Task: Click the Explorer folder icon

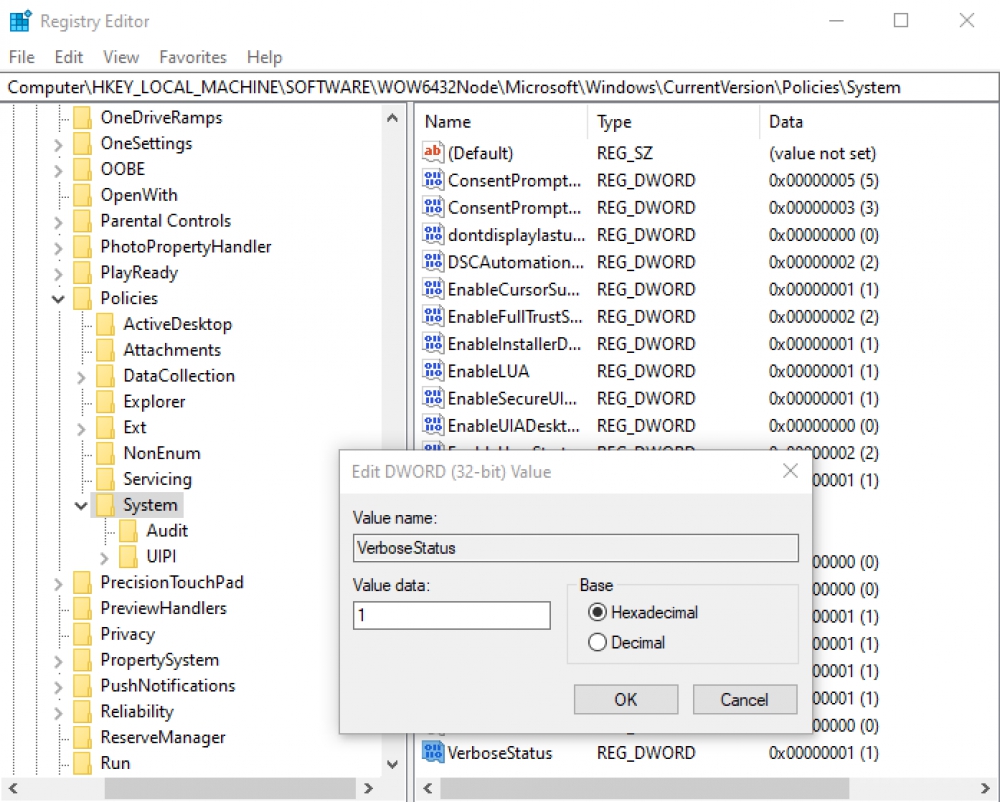Action: (105, 401)
